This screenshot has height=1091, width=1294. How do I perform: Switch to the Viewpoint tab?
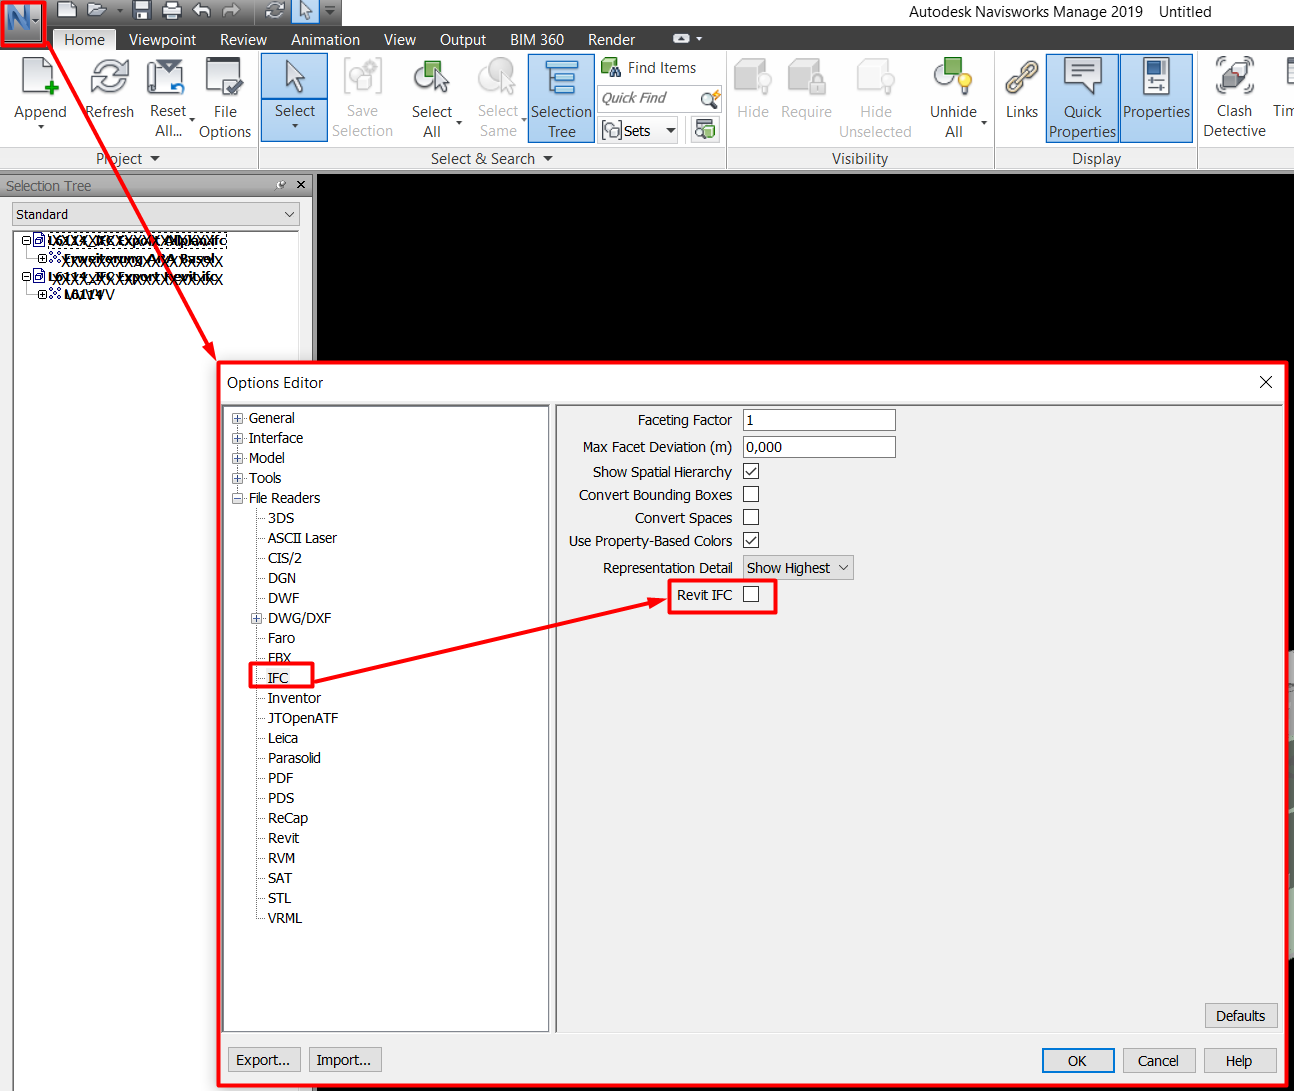click(x=162, y=39)
